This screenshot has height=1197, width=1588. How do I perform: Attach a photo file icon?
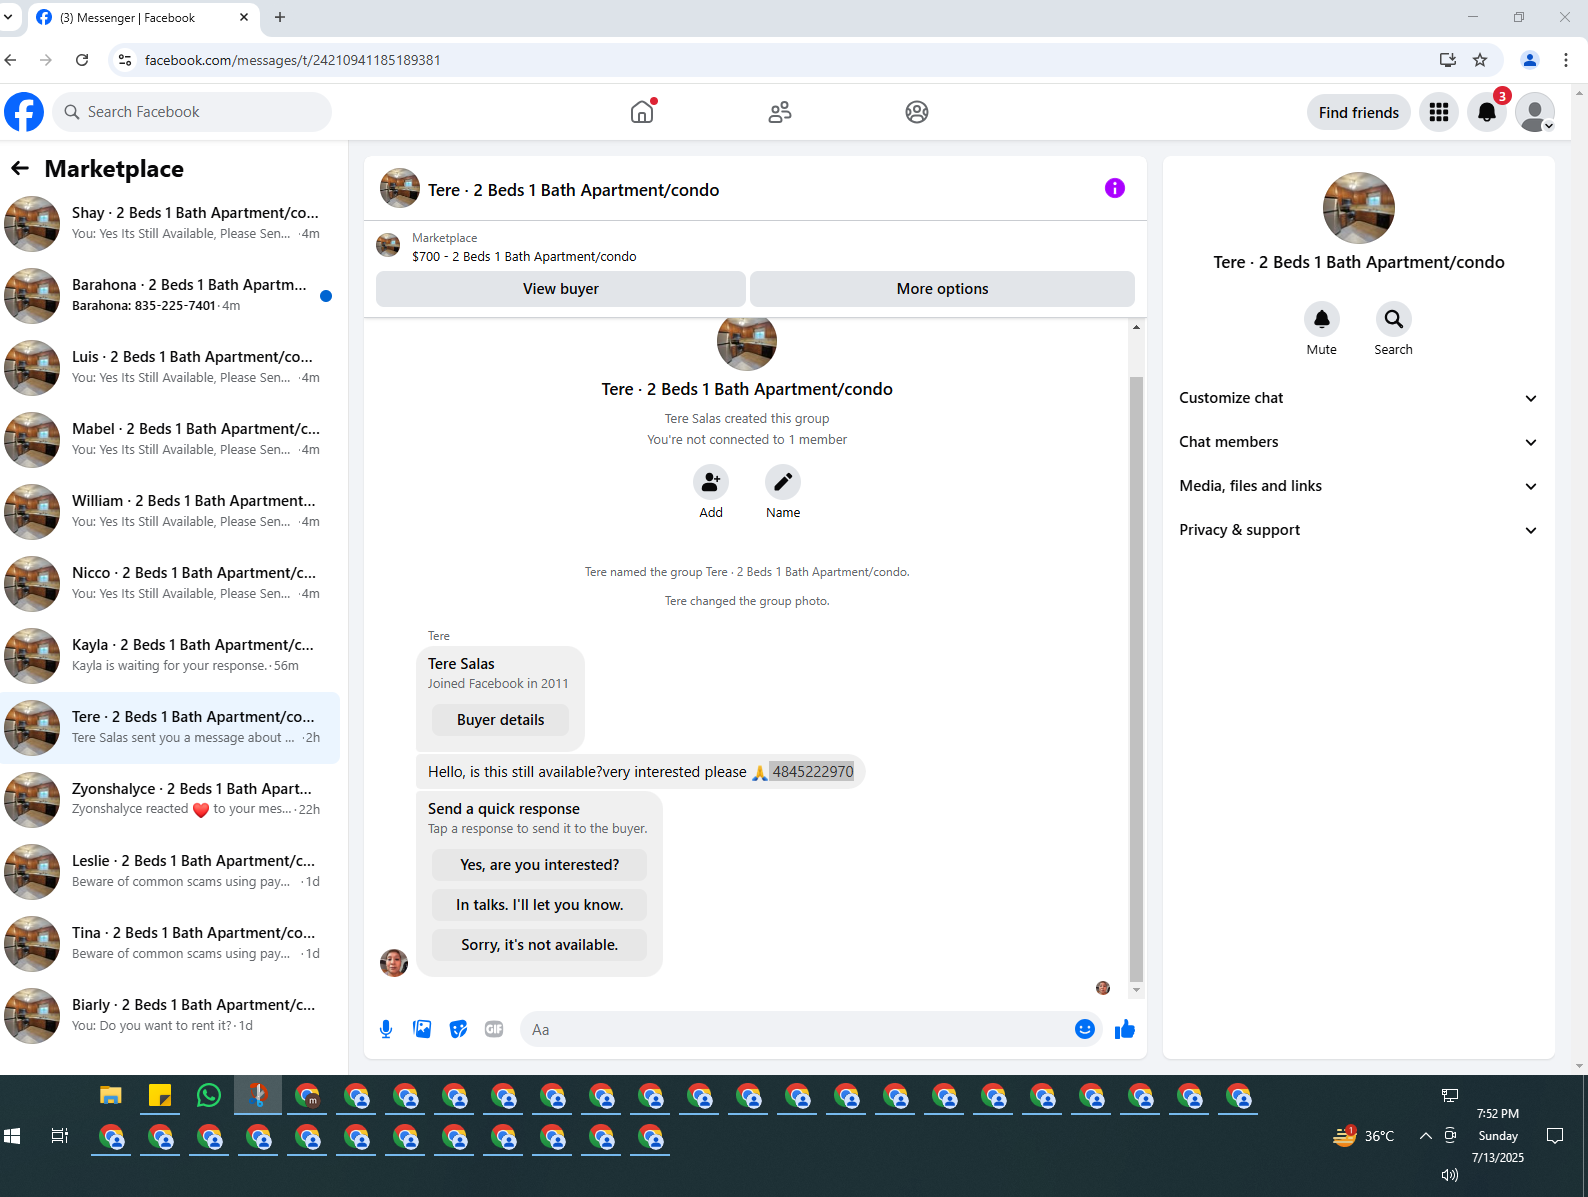(422, 1029)
